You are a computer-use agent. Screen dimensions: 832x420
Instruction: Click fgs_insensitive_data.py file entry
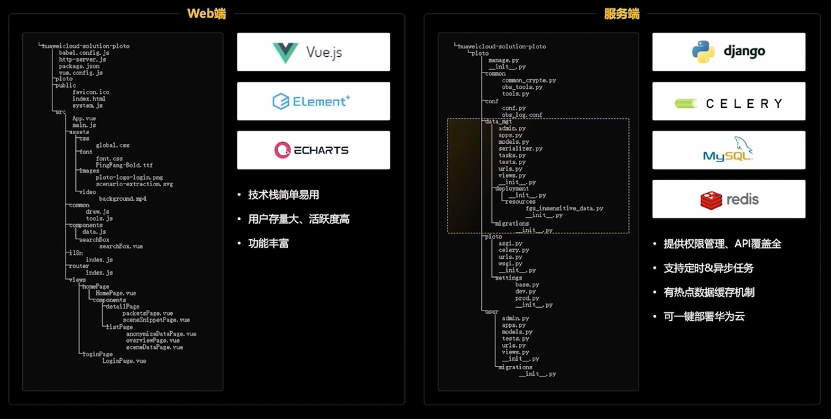[565, 208]
